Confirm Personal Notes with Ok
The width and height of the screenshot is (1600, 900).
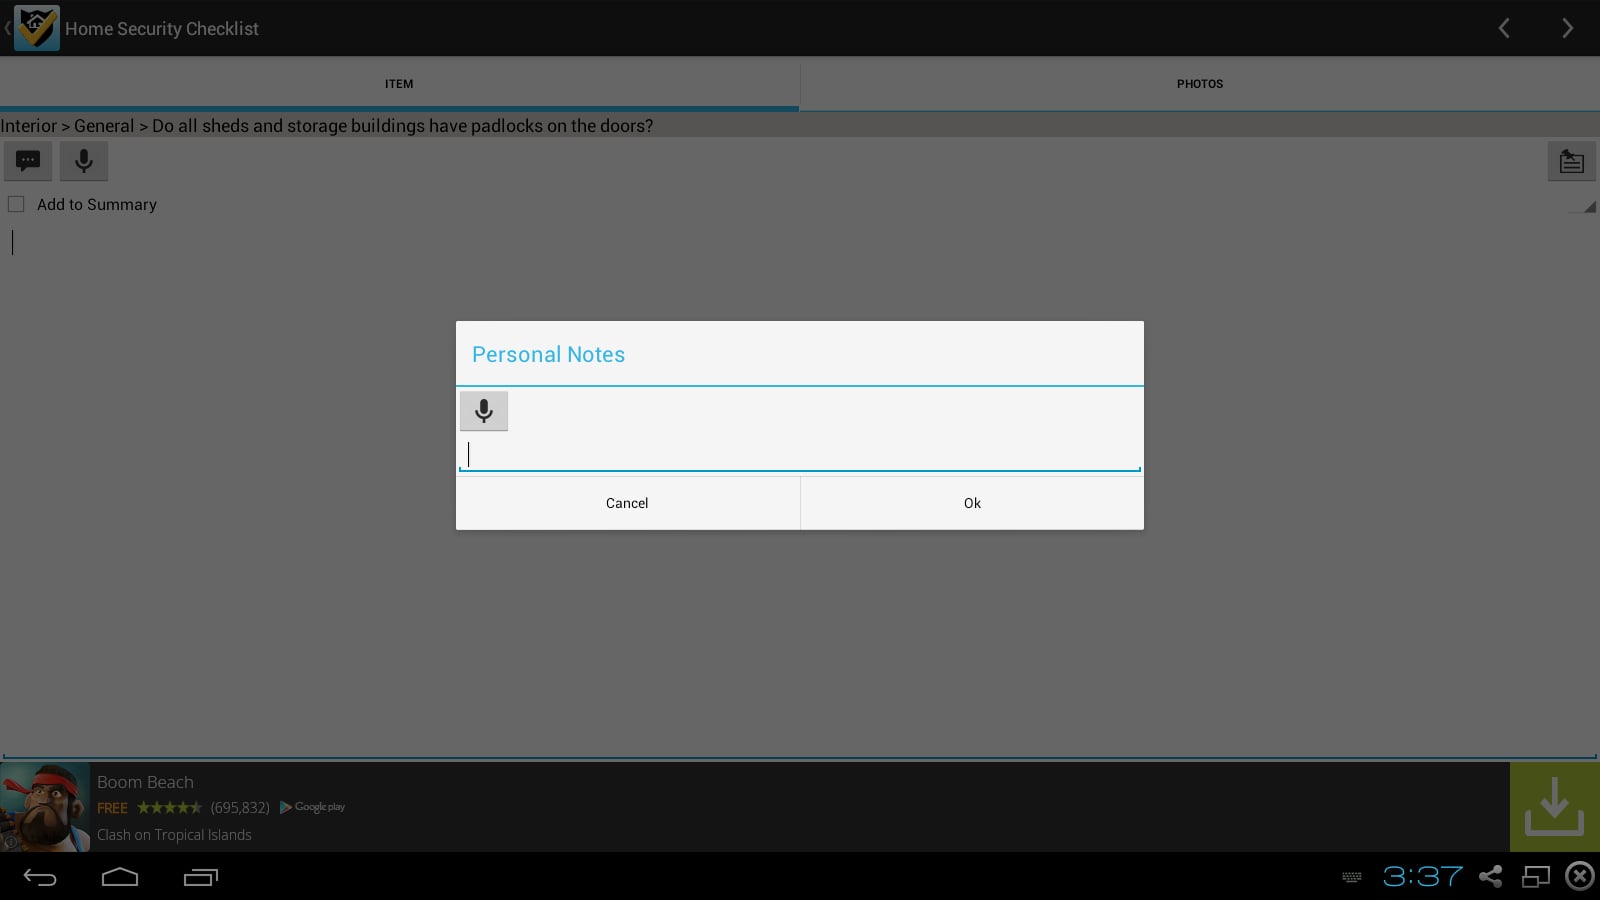coord(972,503)
